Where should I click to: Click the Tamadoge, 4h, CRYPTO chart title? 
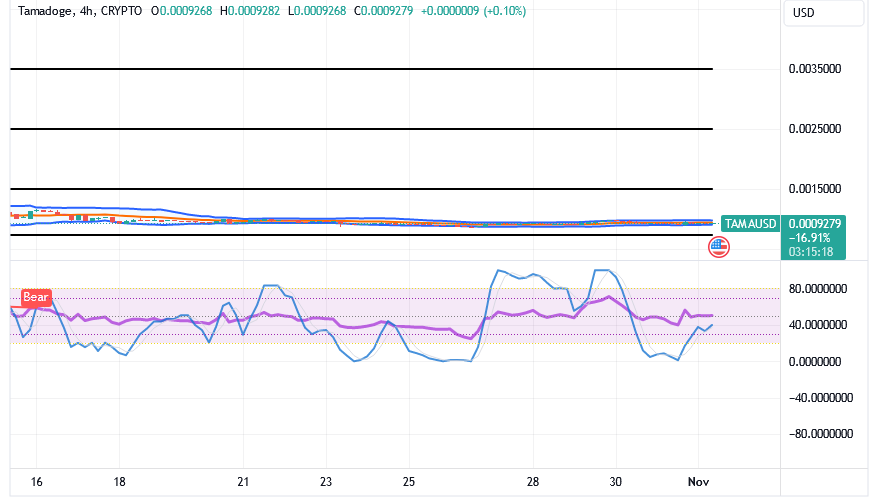point(80,11)
